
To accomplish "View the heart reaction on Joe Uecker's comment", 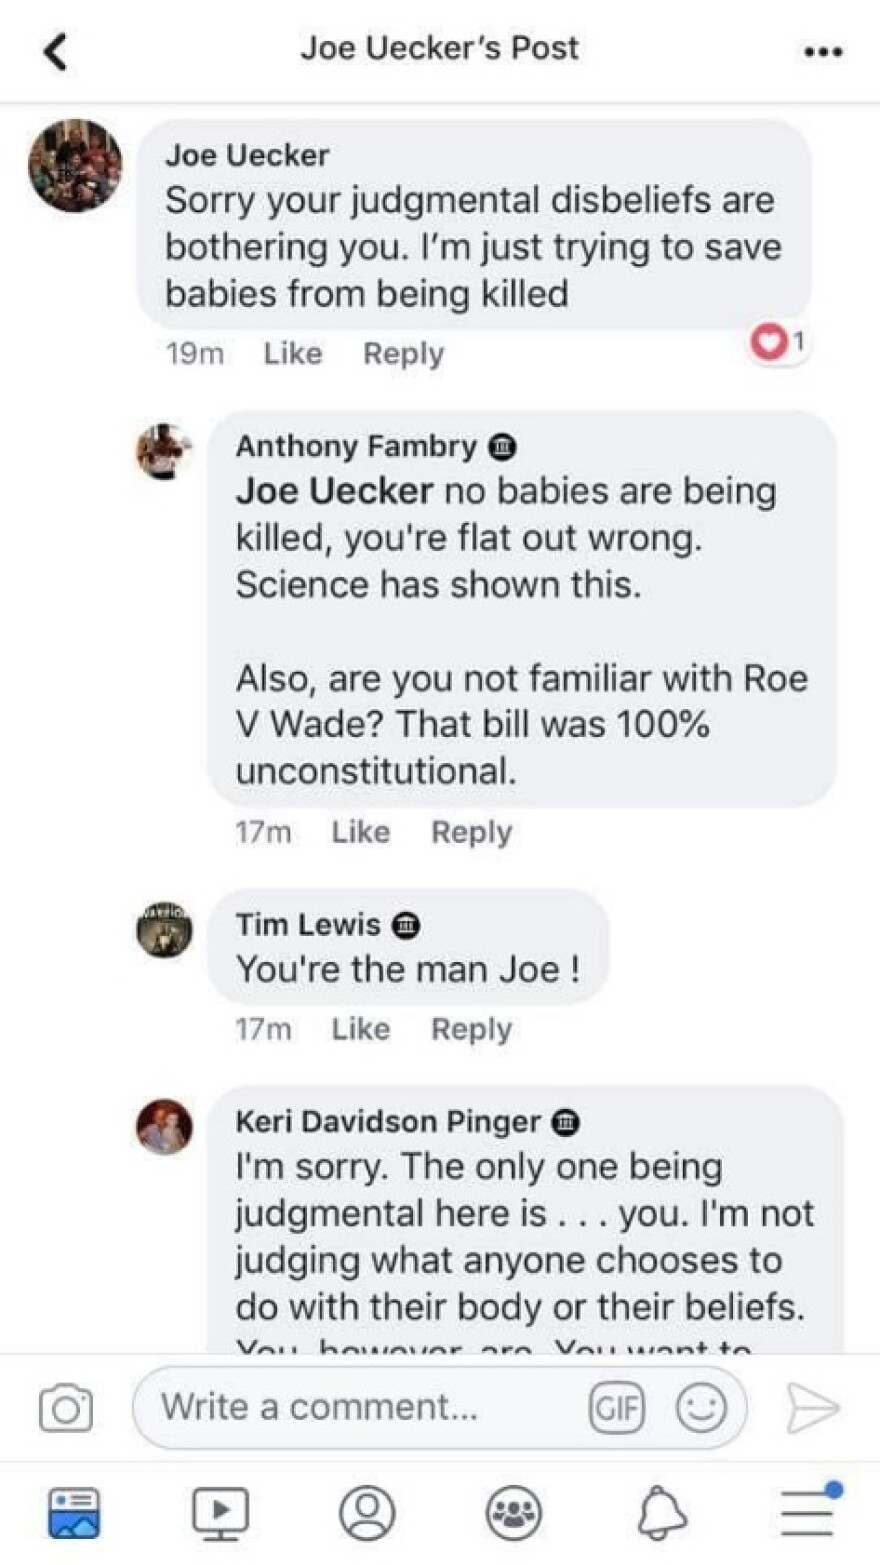I will tap(768, 343).
